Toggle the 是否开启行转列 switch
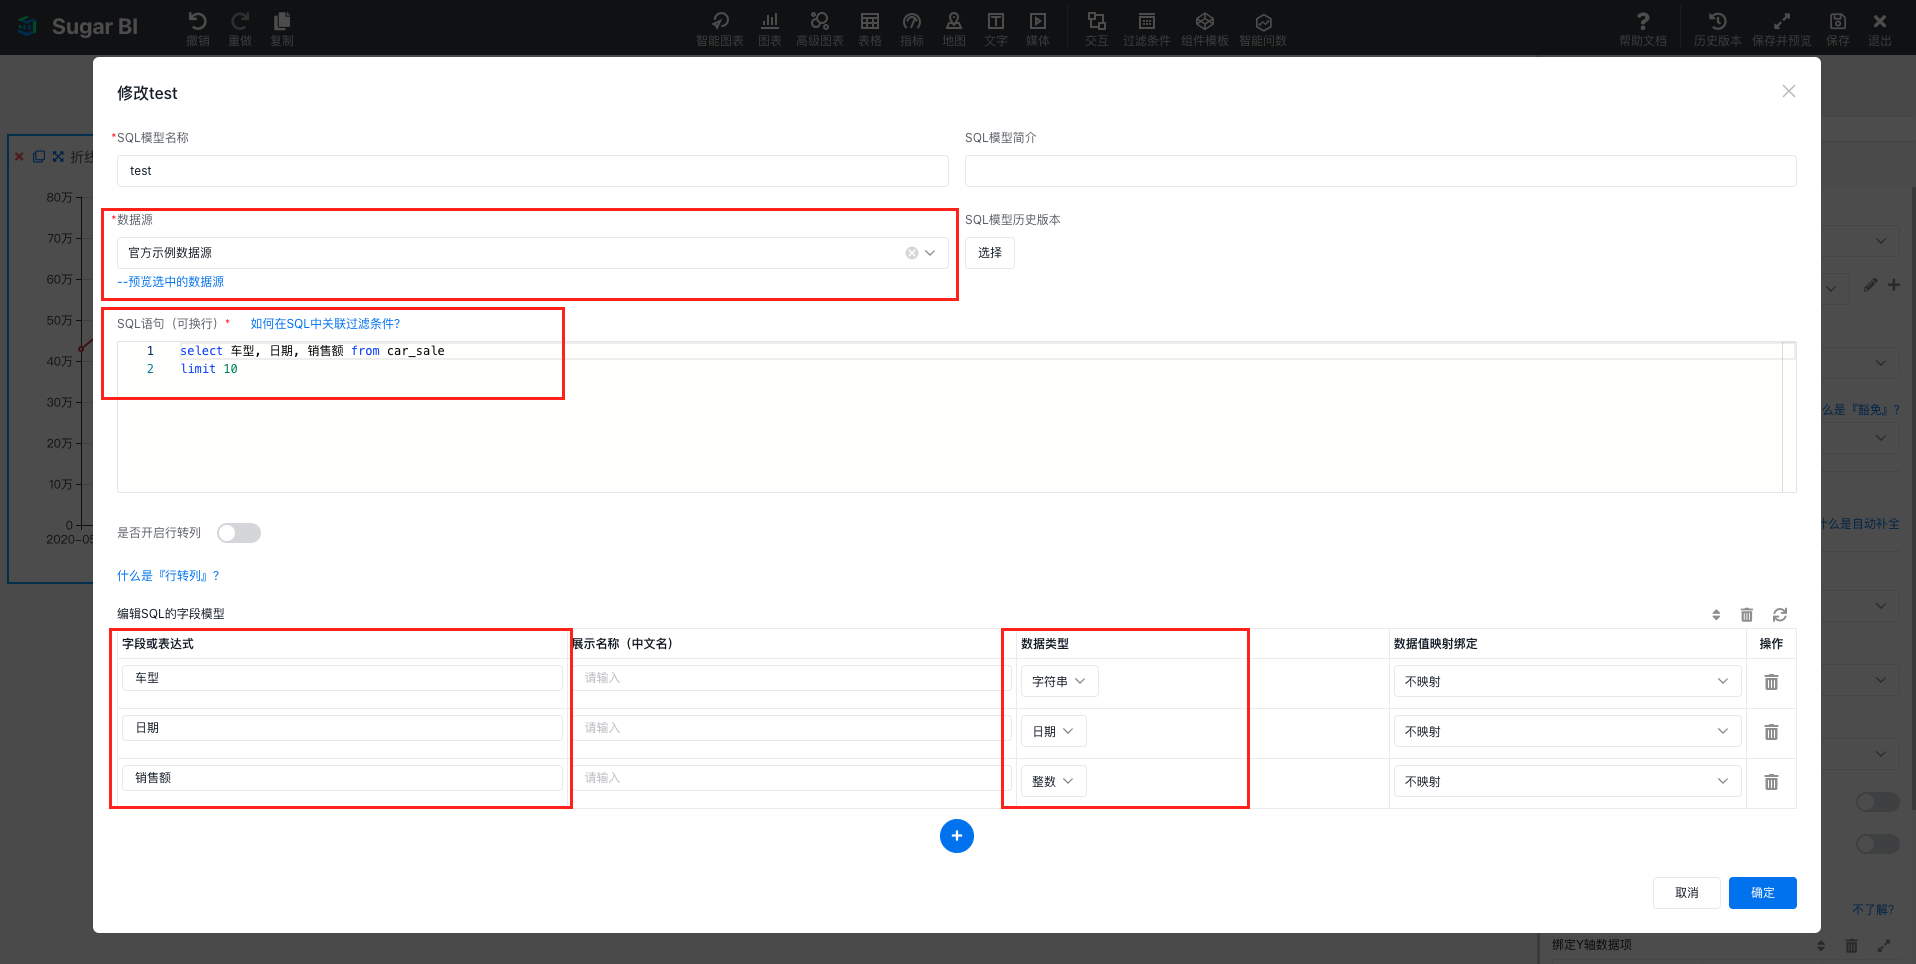This screenshot has width=1916, height=964. pyautogui.click(x=239, y=533)
